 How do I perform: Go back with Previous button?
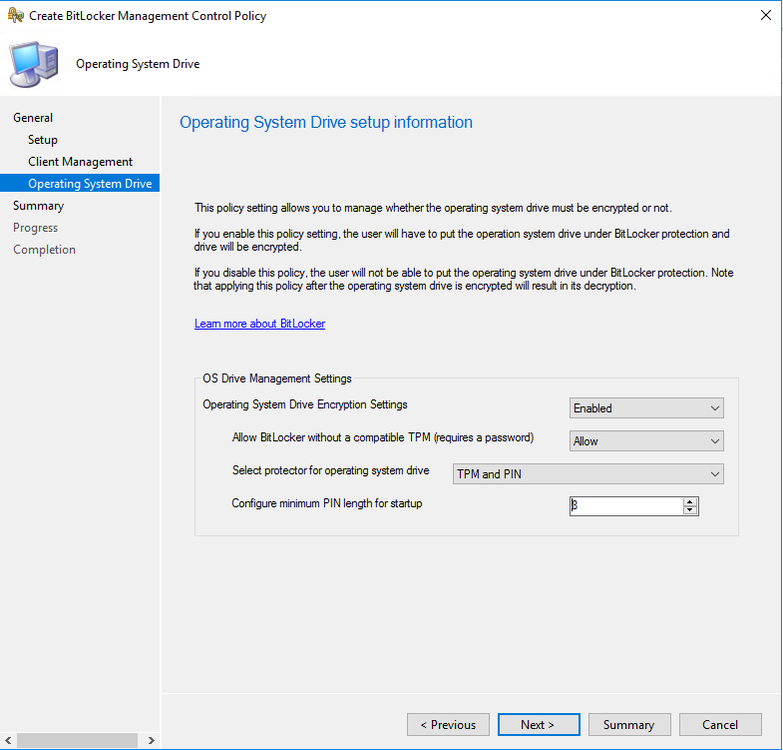[x=448, y=725]
